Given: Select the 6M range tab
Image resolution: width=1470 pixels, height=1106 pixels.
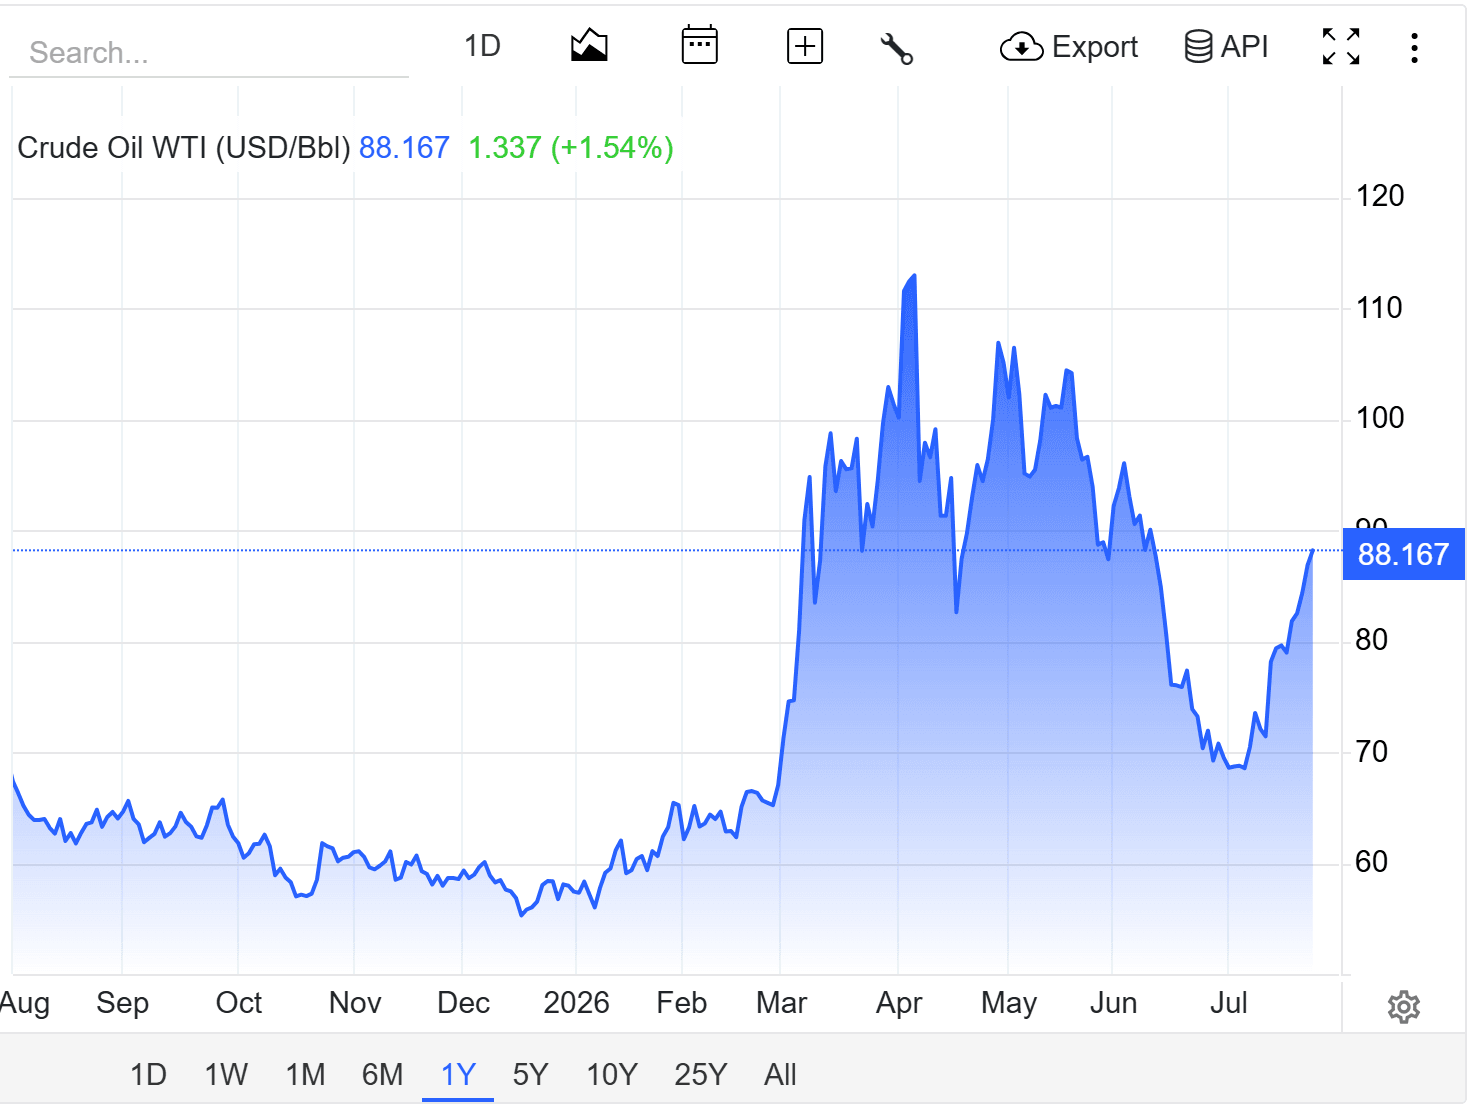Looking at the screenshot, I should click(x=382, y=1074).
